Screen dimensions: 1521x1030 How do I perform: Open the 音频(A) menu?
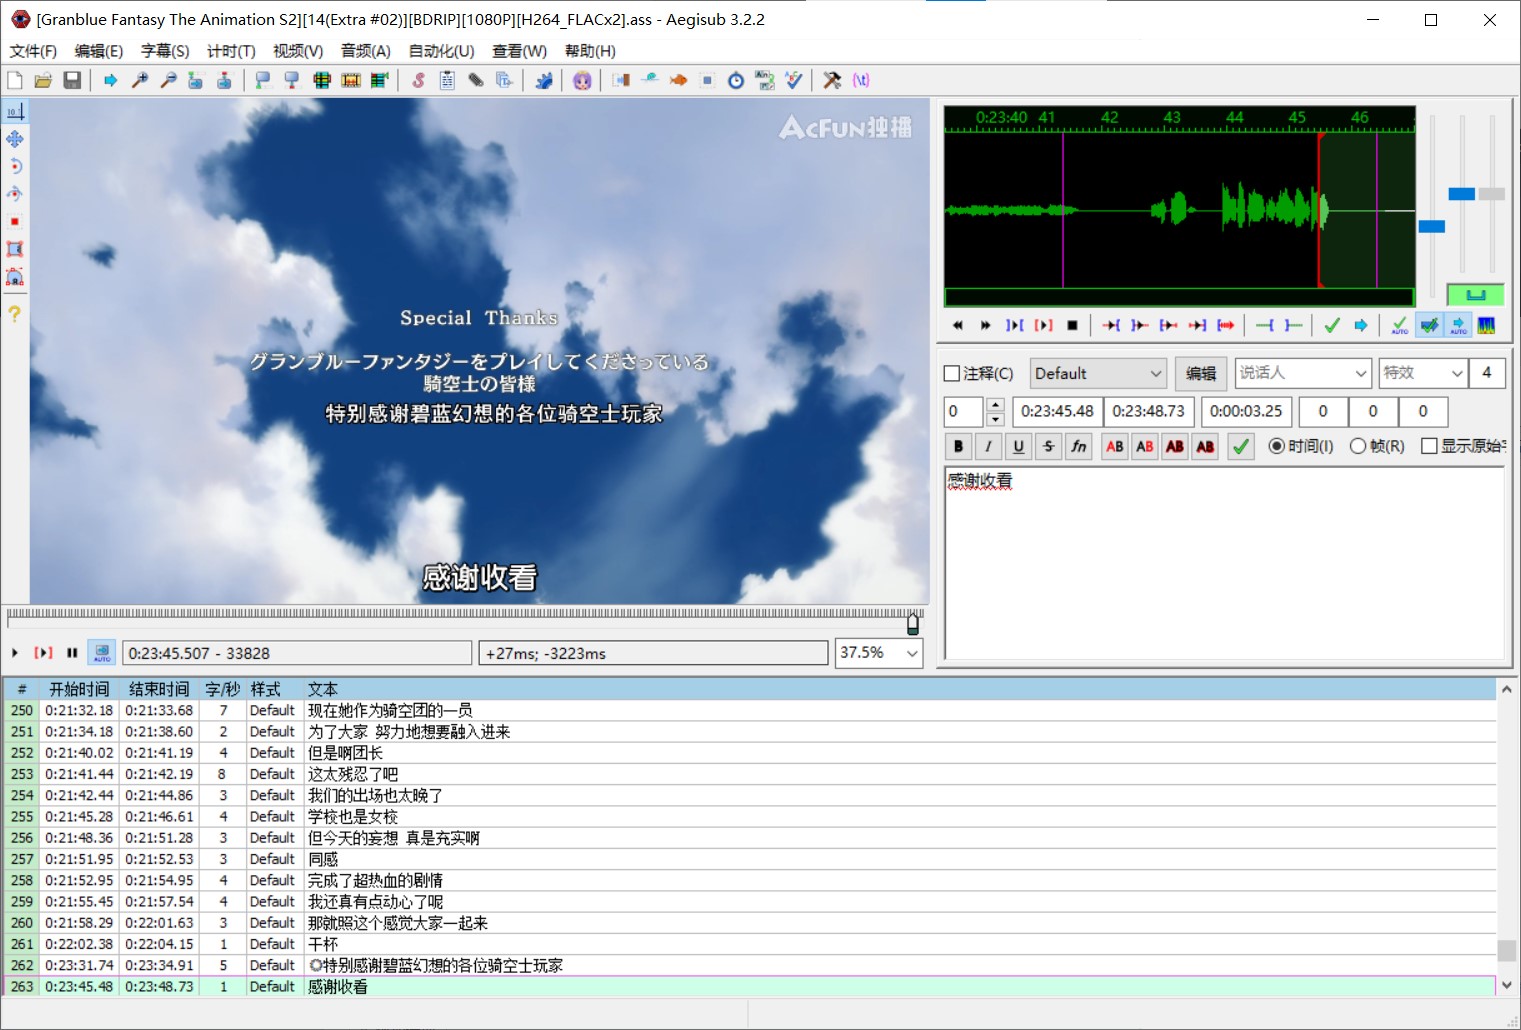(365, 51)
